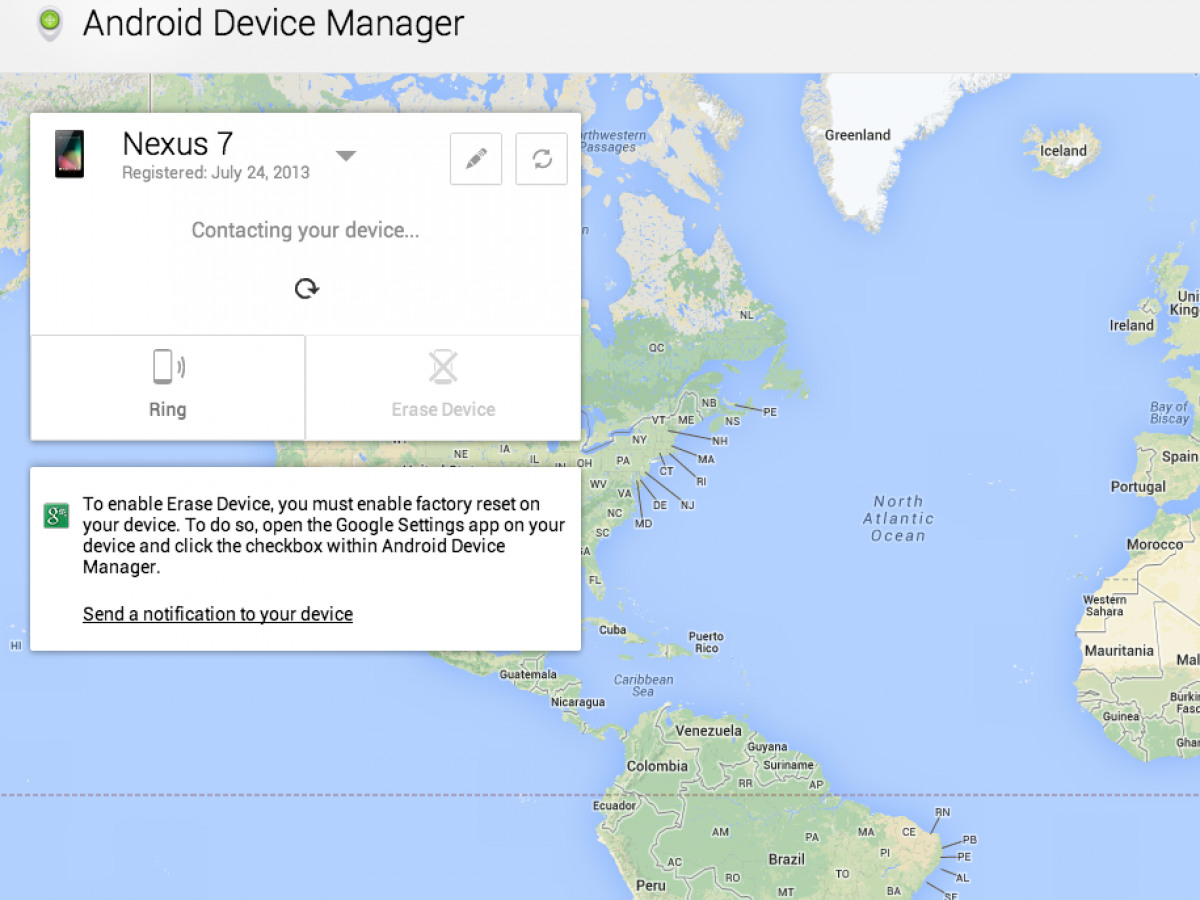This screenshot has width=1200, height=900.
Task: Click the Erase Device button
Action: coord(443,387)
